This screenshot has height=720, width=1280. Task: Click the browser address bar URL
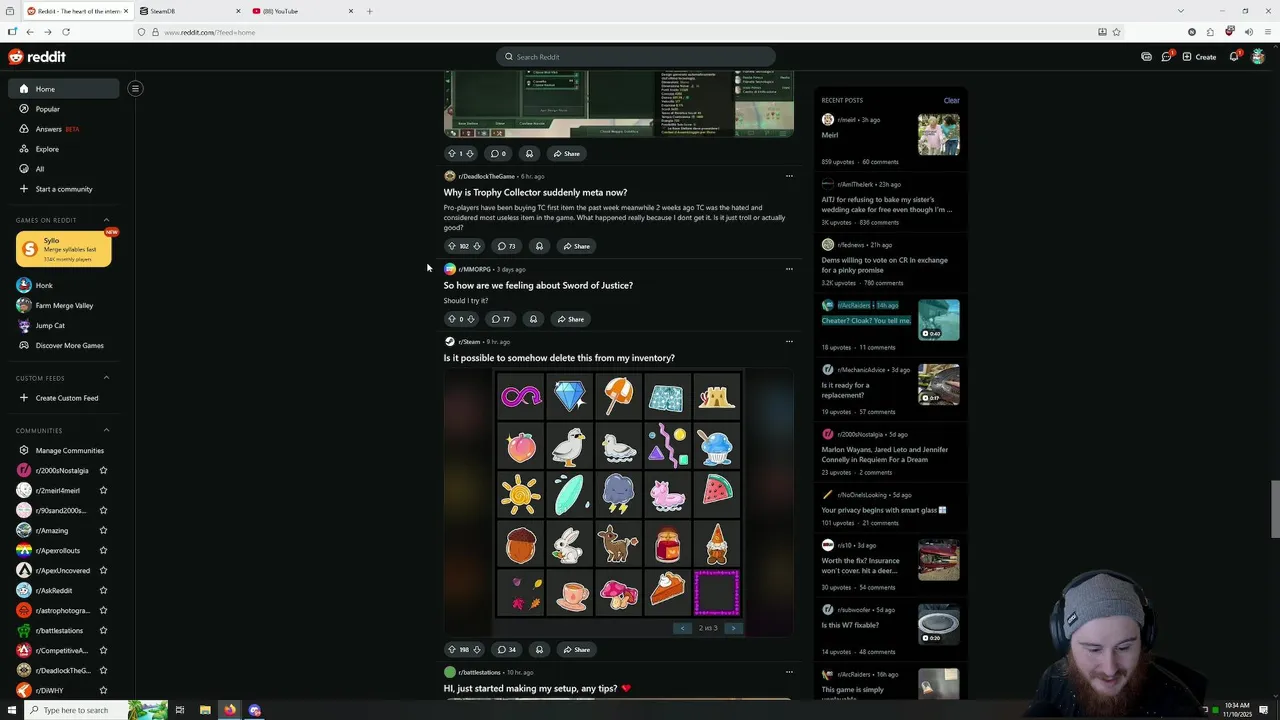point(210,32)
